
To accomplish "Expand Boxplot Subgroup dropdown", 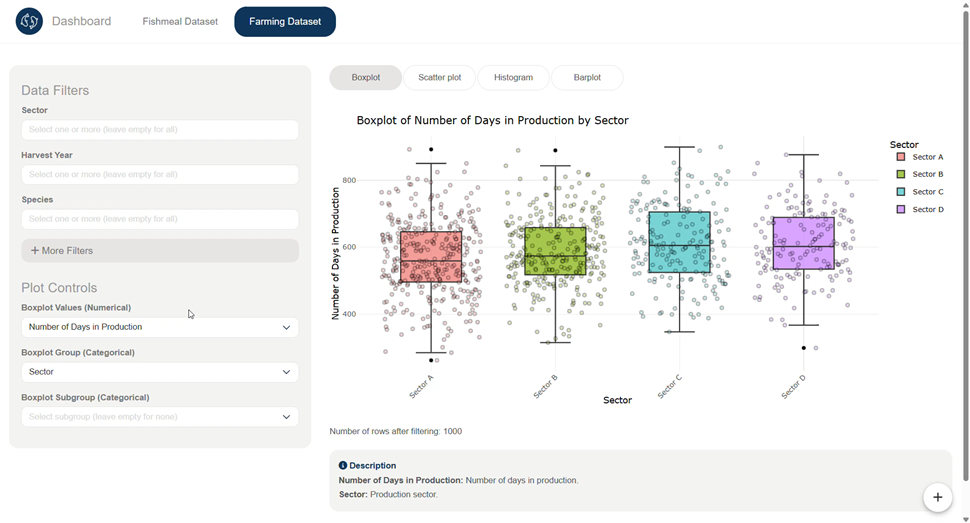I will click(160, 417).
